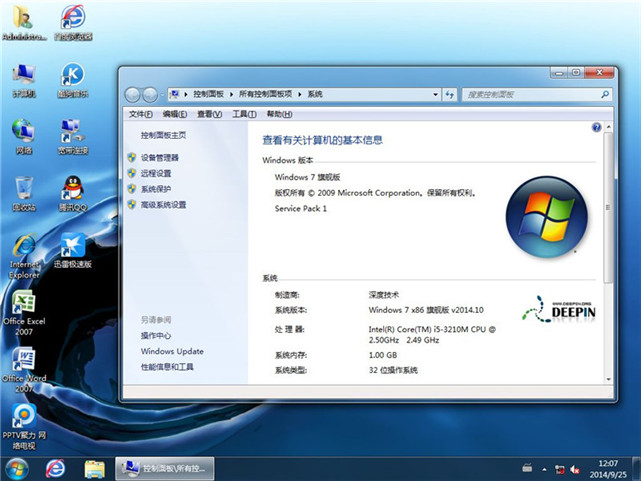The height and width of the screenshot is (481, 641).
Task: Click the 查看有关计算机的基本信息 heading
Action: click(323, 140)
